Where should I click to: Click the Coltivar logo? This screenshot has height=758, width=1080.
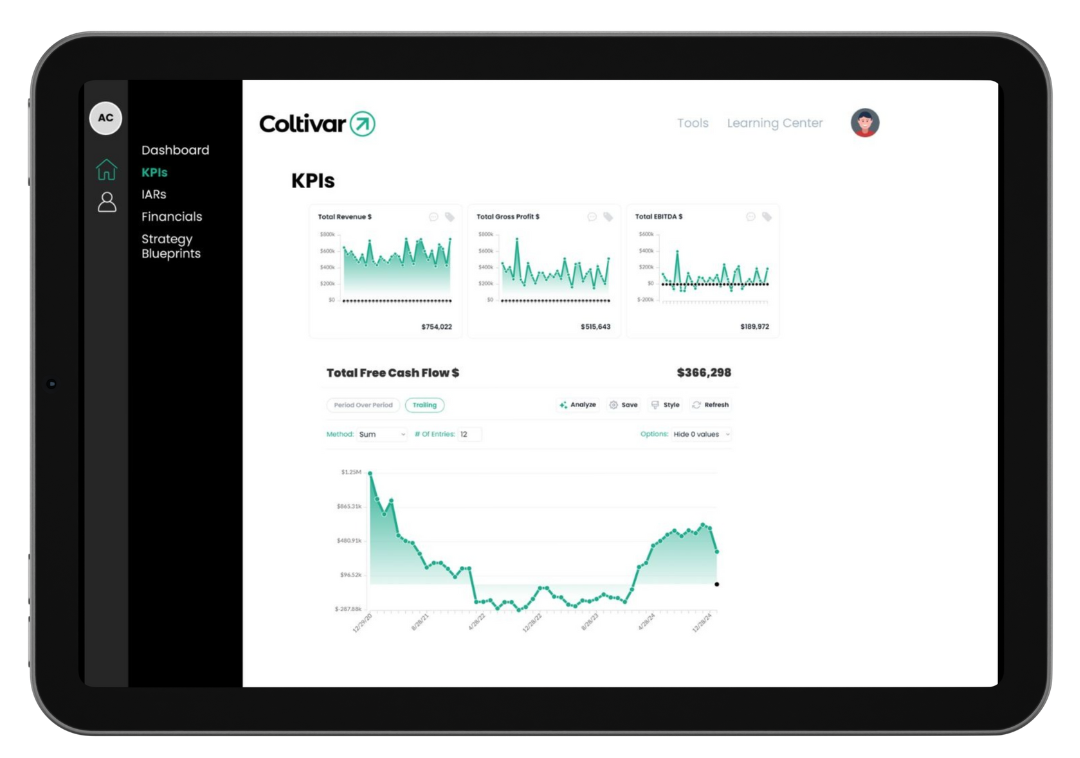(317, 124)
